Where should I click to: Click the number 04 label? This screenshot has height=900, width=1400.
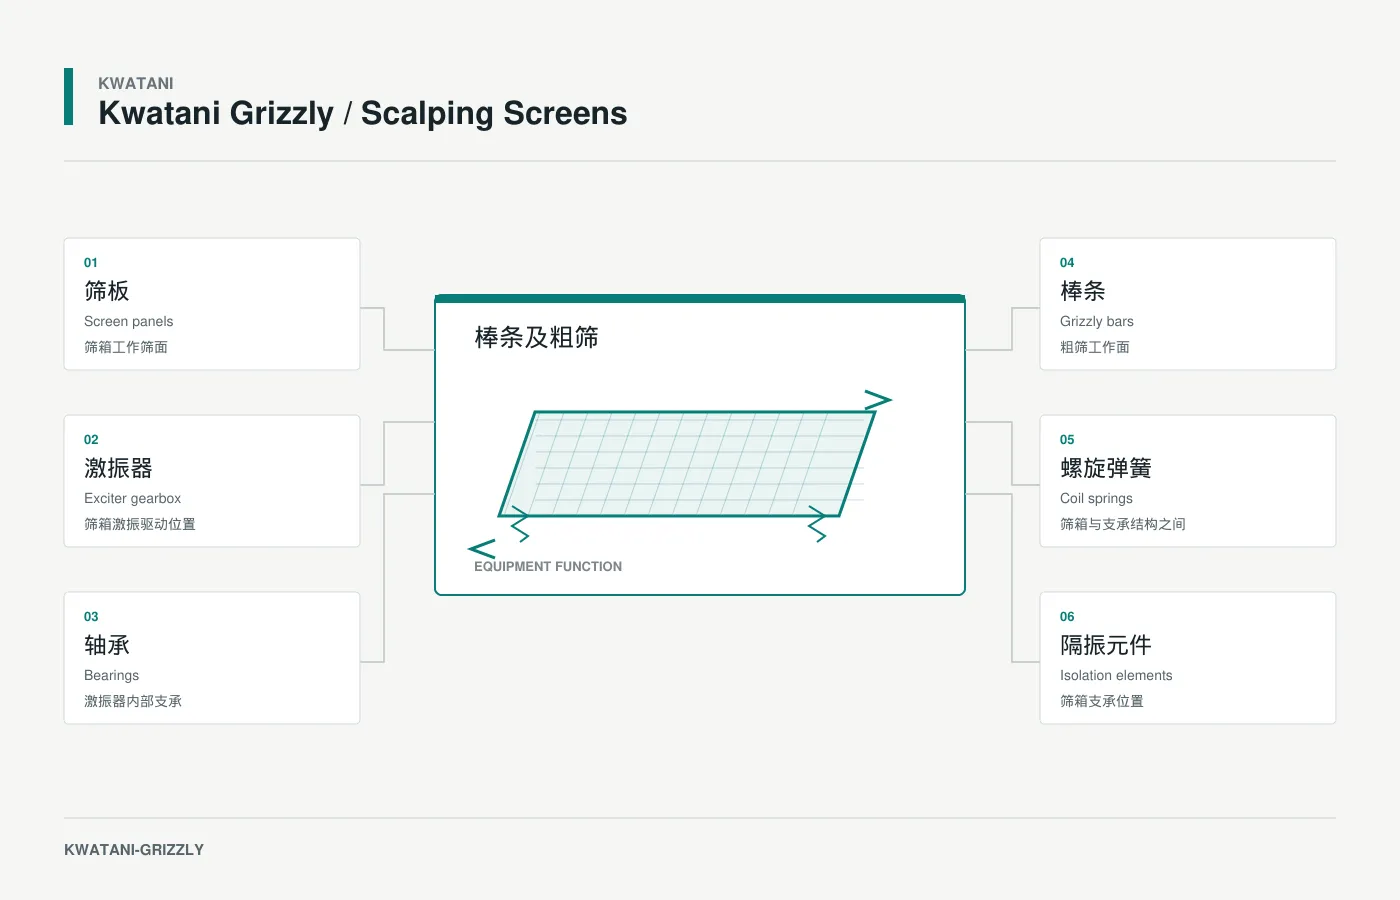click(x=1067, y=263)
